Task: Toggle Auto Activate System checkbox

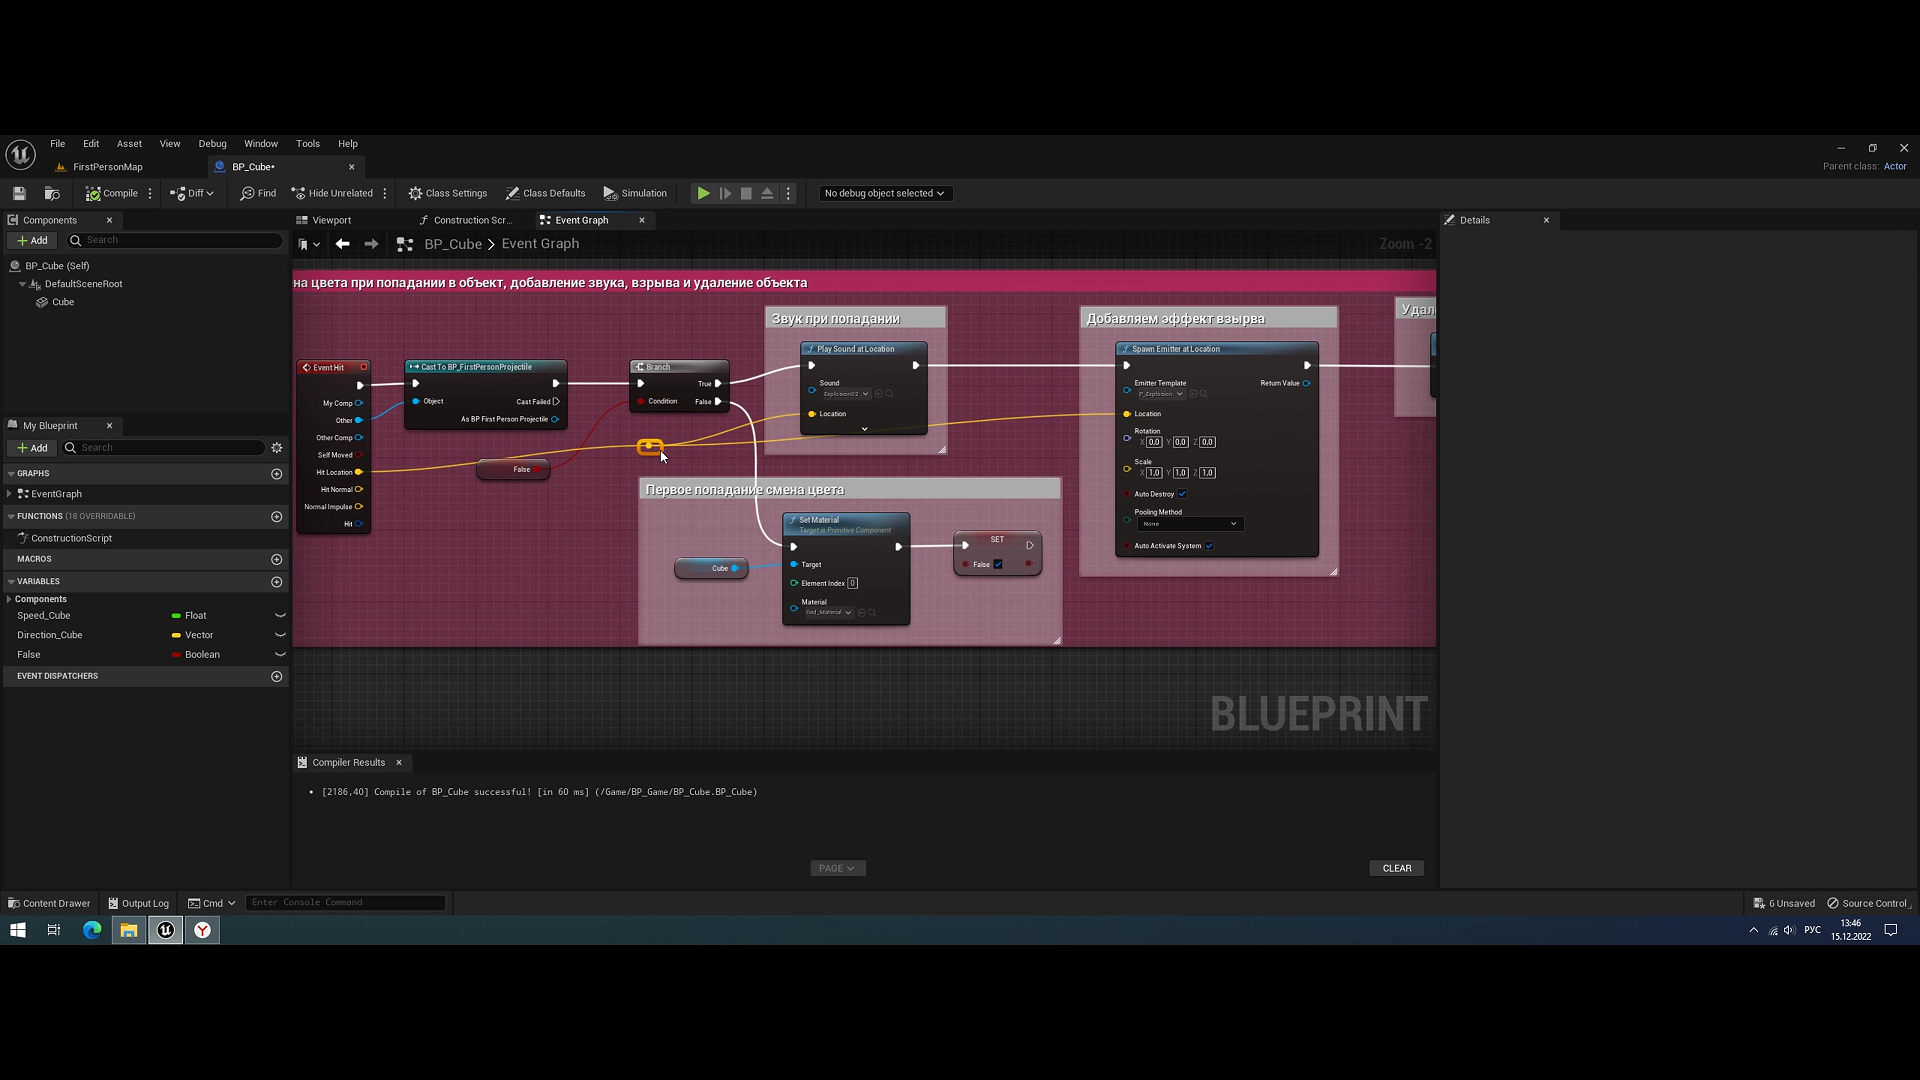Action: [1209, 546]
